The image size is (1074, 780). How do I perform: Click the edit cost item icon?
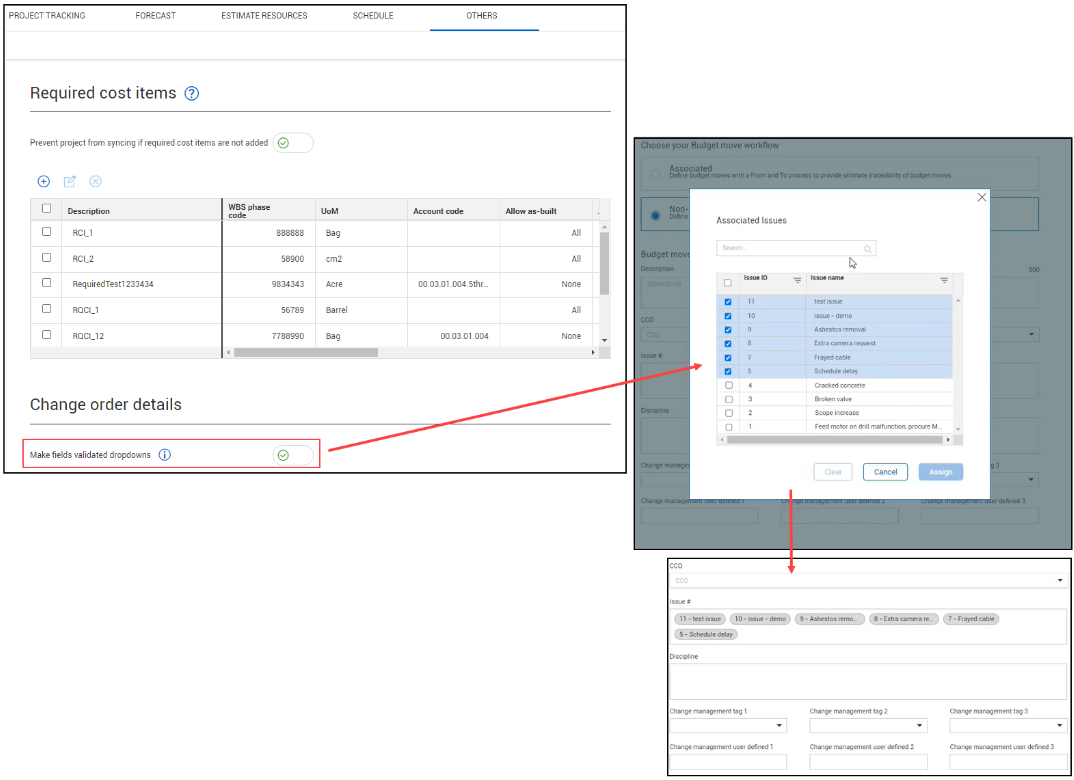pos(70,181)
